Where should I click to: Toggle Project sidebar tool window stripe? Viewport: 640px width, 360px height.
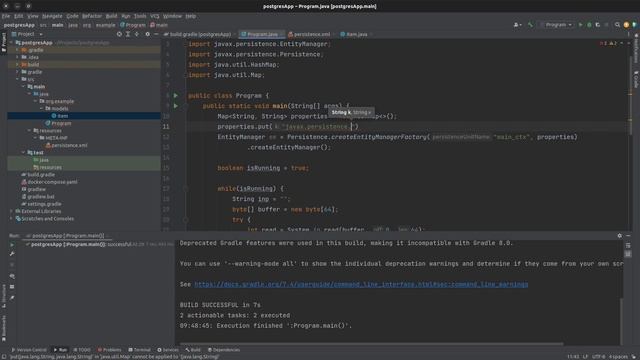pyautogui.click(x=4, y=42)
